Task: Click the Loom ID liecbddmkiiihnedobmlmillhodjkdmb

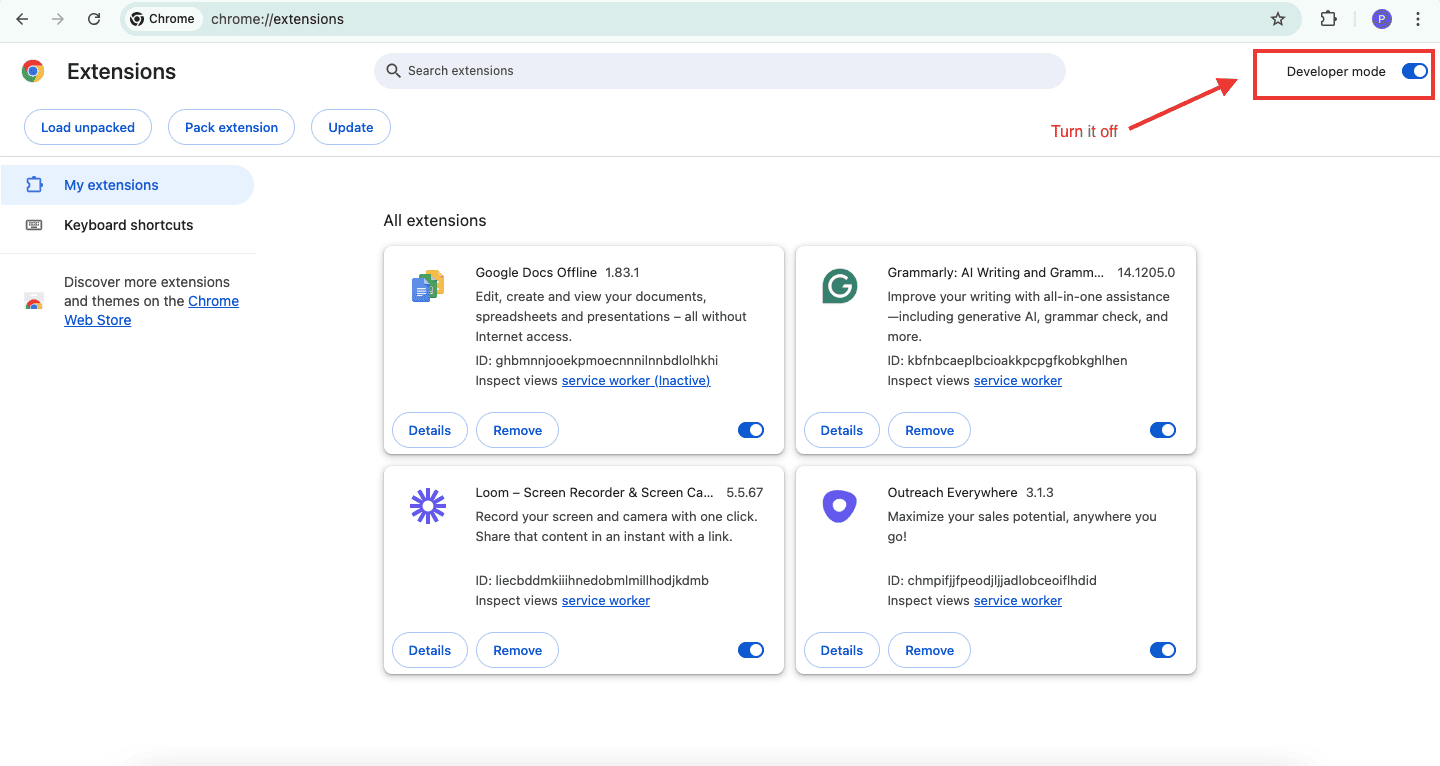Action: tap(592, 581)
